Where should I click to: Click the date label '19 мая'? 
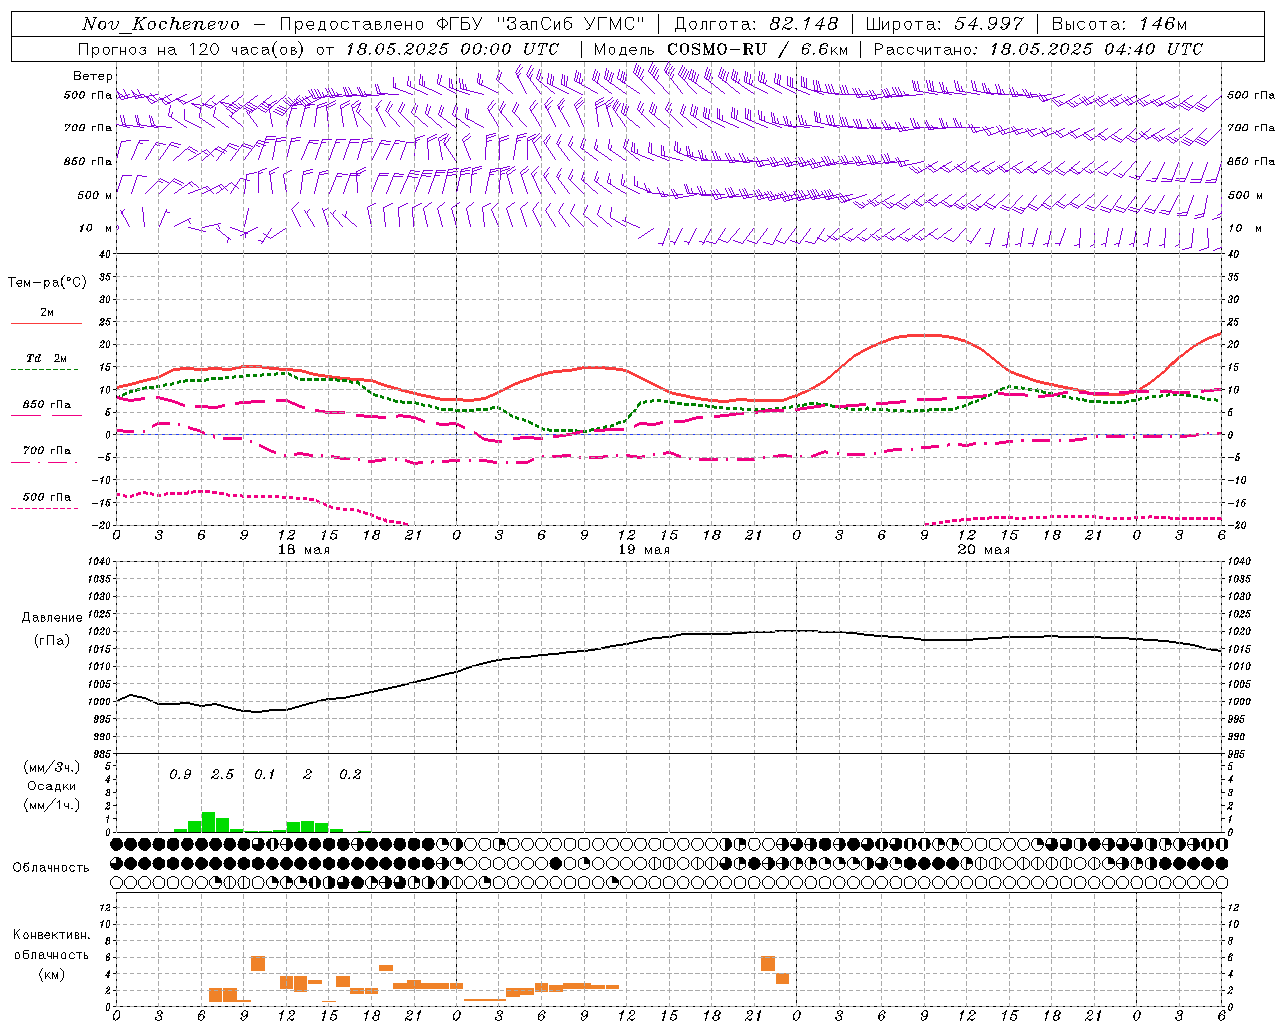coord(644,550)
